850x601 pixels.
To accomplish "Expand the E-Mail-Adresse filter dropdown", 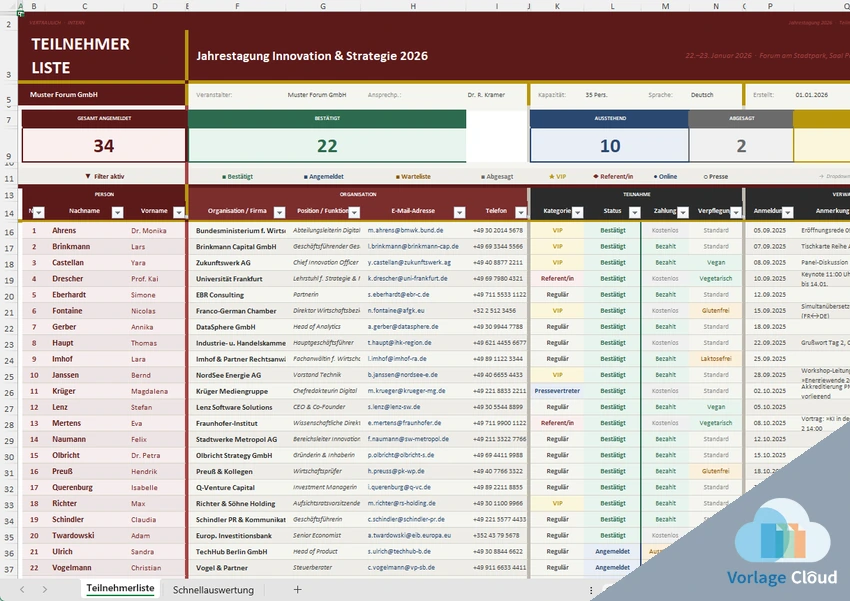I will click(x=459, y=212).
